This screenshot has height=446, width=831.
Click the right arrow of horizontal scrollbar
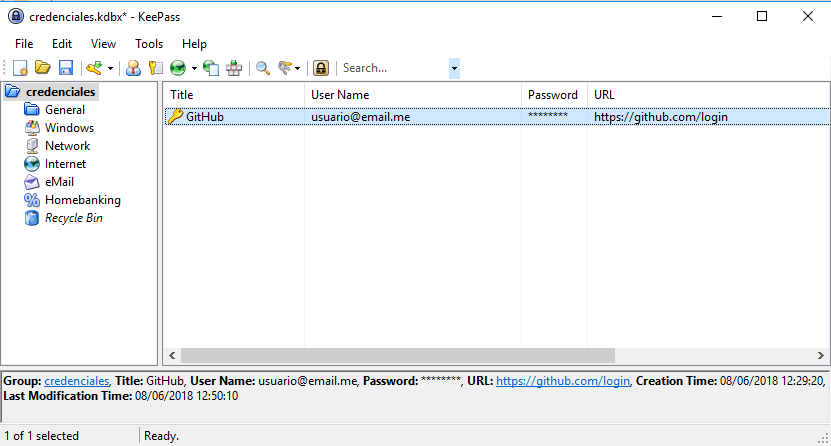pos(820,355)
